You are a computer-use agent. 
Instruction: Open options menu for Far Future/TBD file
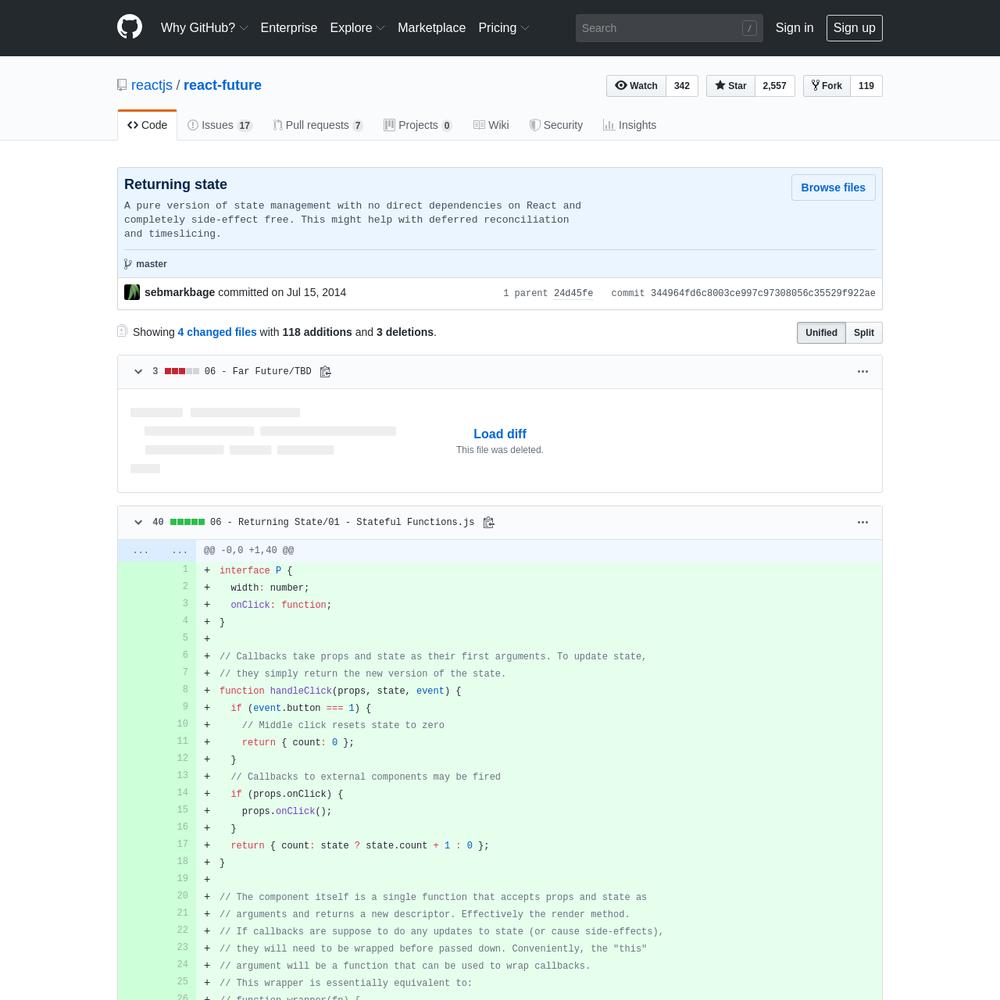[862, 371]
